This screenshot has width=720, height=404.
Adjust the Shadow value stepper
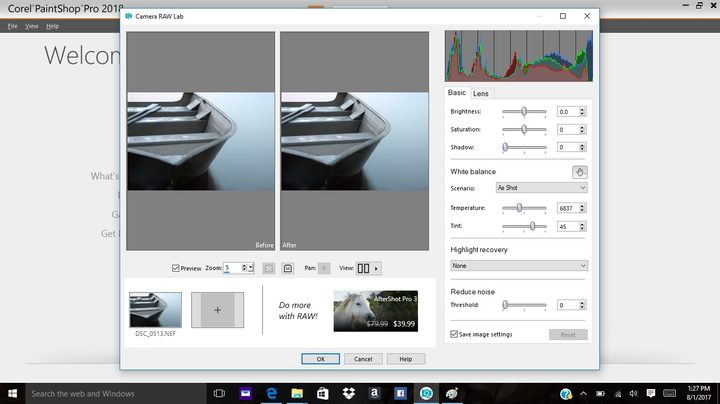pos(582,147)
